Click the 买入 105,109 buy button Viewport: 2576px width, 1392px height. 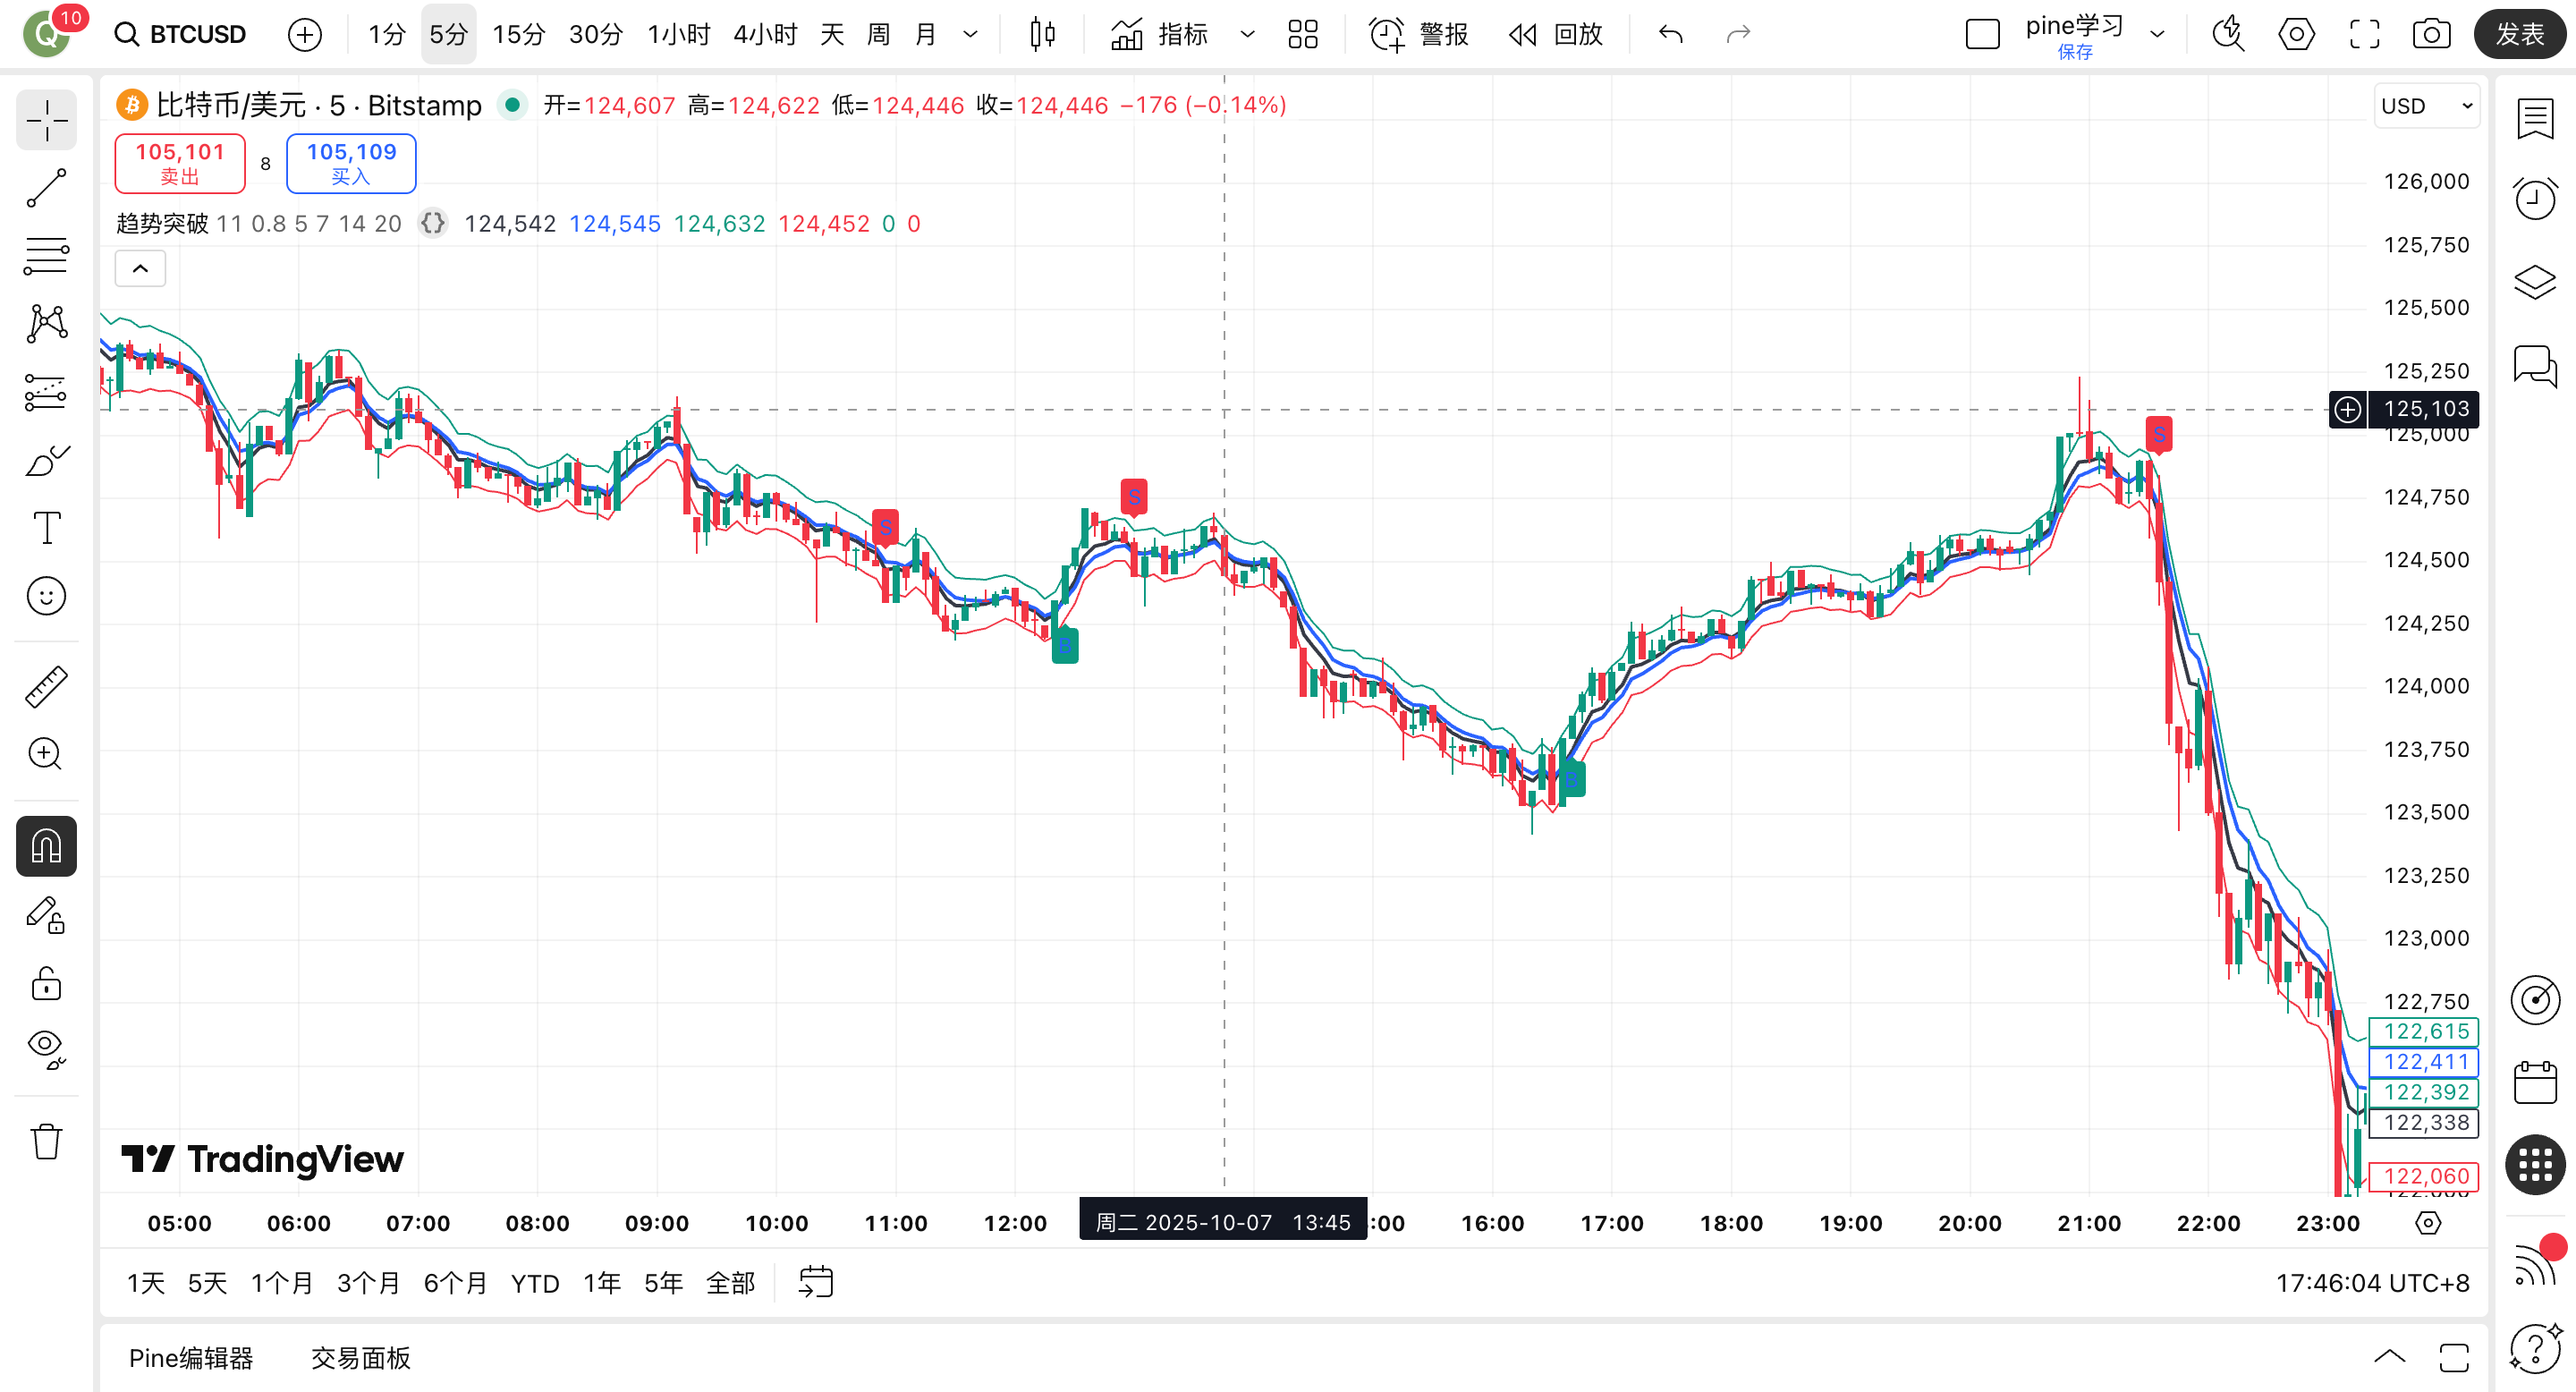pyautogui.click(x=351, y=163)
